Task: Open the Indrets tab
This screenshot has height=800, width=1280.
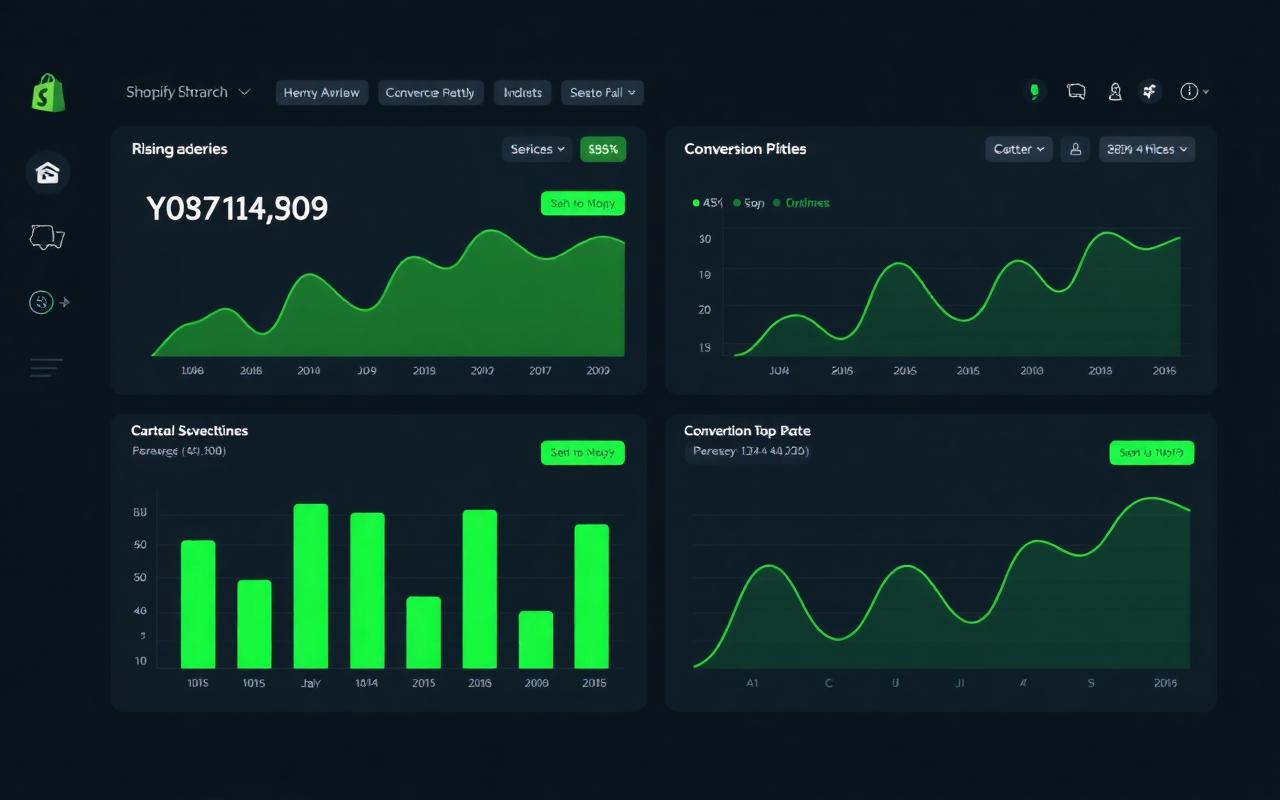Action: click(523, 93)
